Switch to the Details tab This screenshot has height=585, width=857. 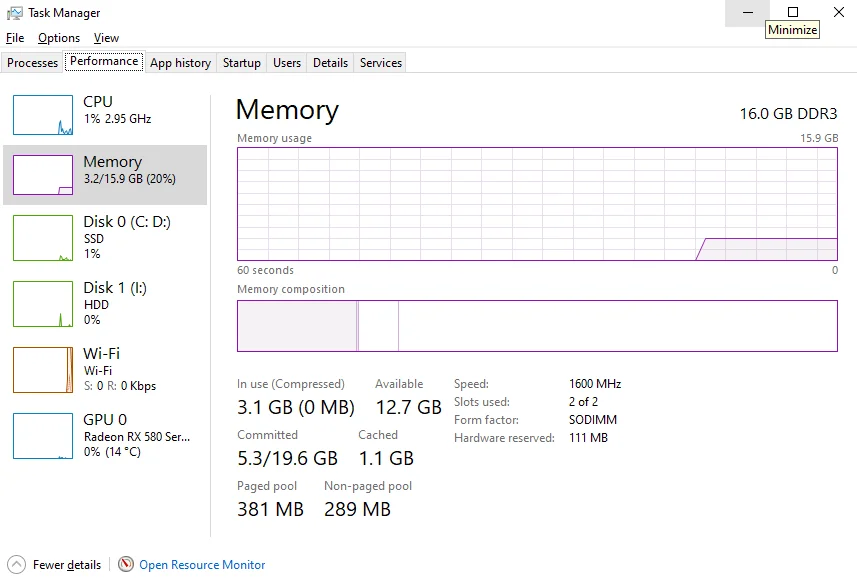tap(330, 63)
